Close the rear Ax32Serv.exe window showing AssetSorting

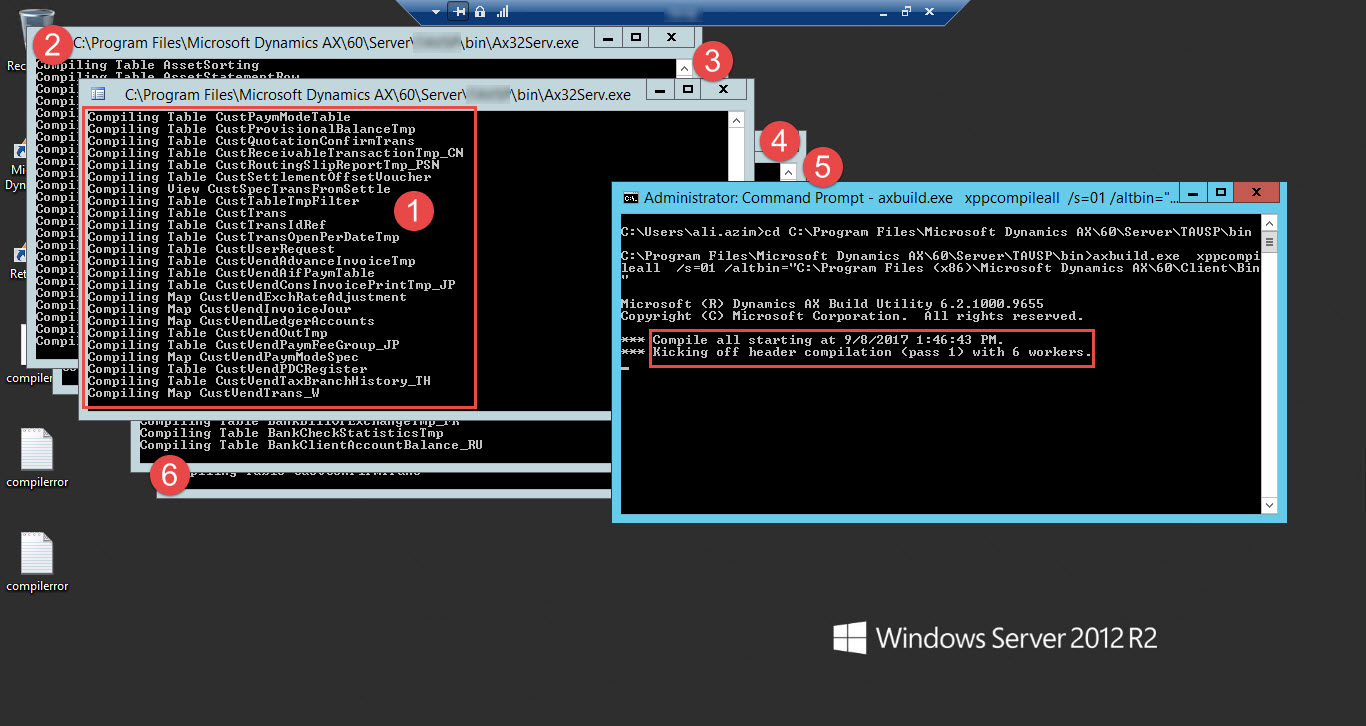672,37
